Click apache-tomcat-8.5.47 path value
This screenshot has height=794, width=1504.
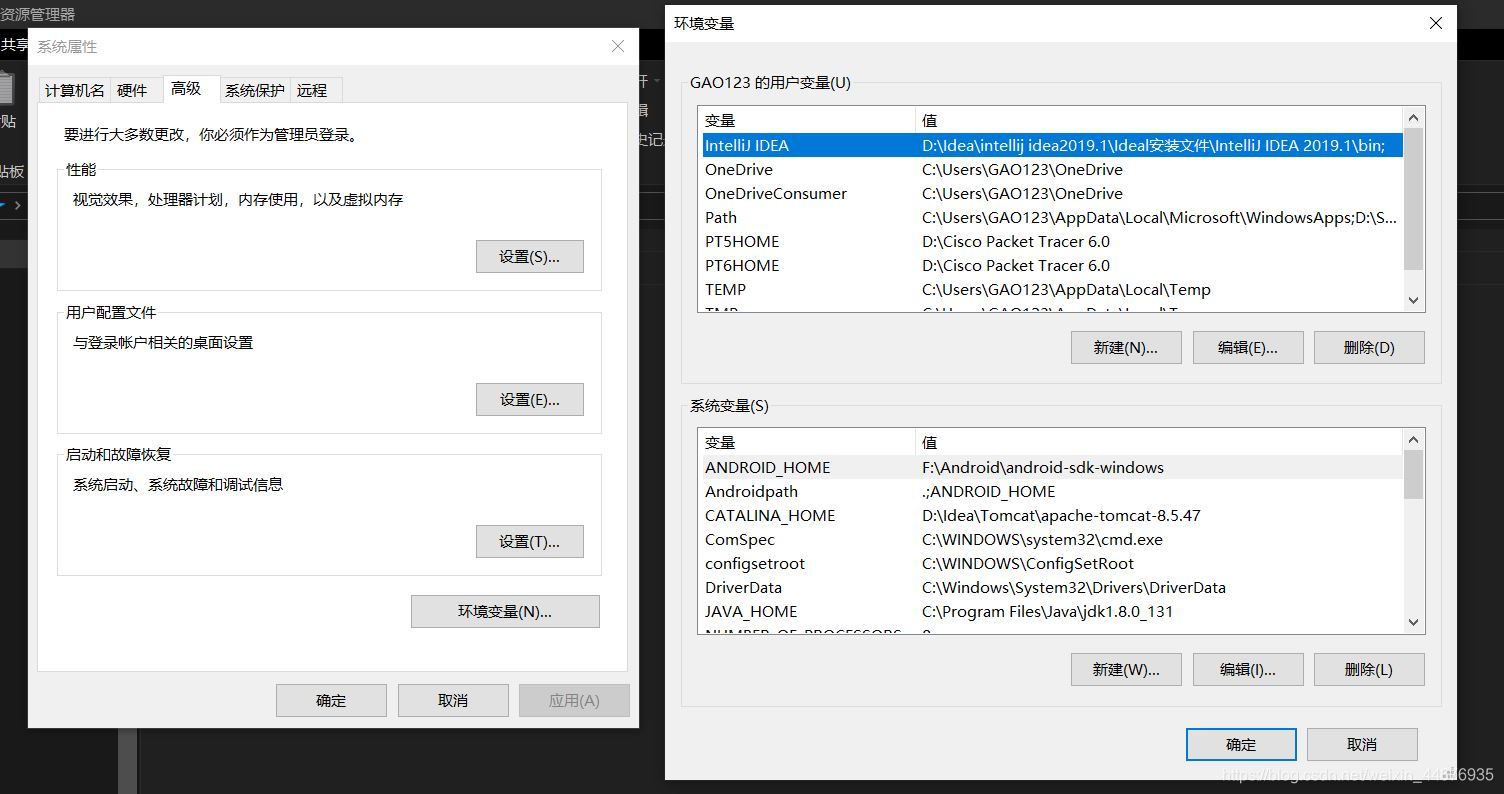coord(1061,515)
